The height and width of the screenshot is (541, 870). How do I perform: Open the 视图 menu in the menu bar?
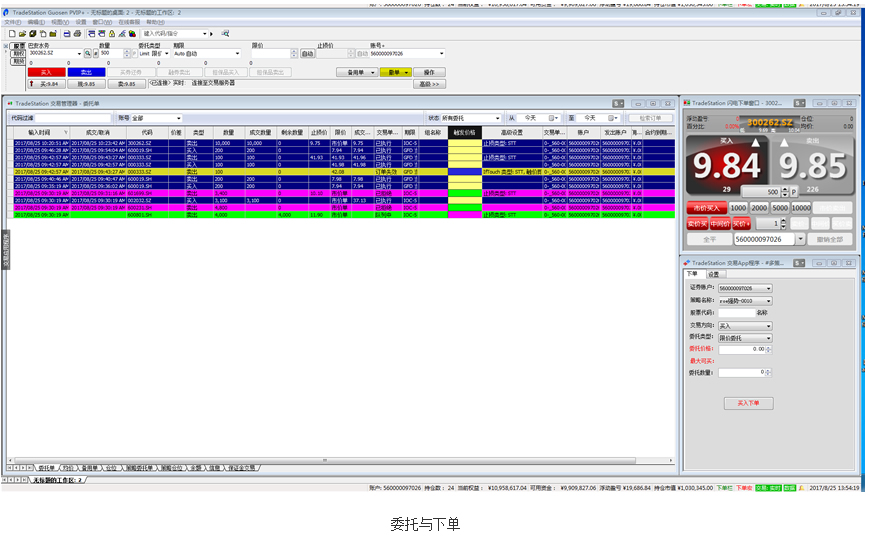[x=59, y=21]
